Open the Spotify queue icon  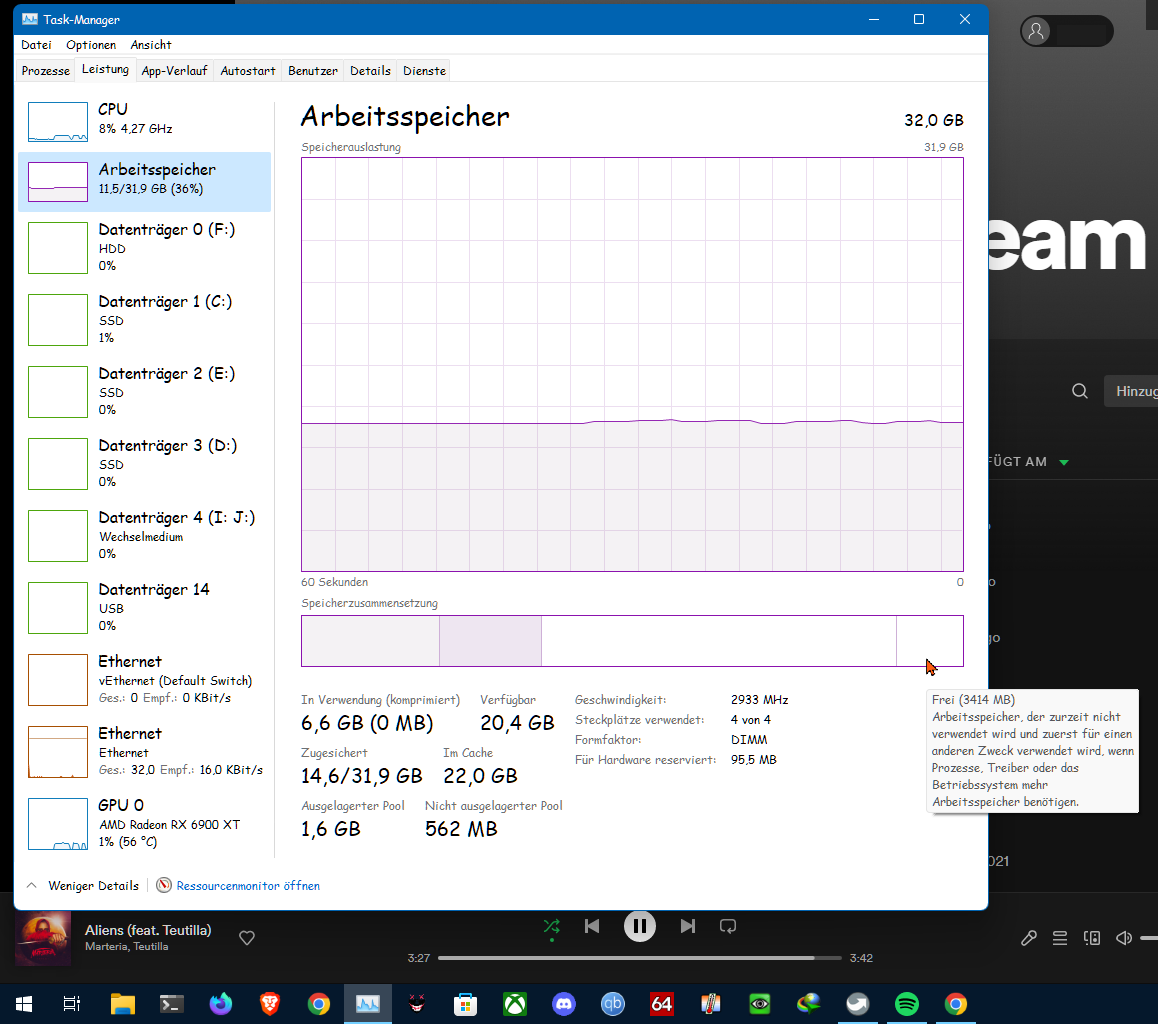[x=1060, y=938]
